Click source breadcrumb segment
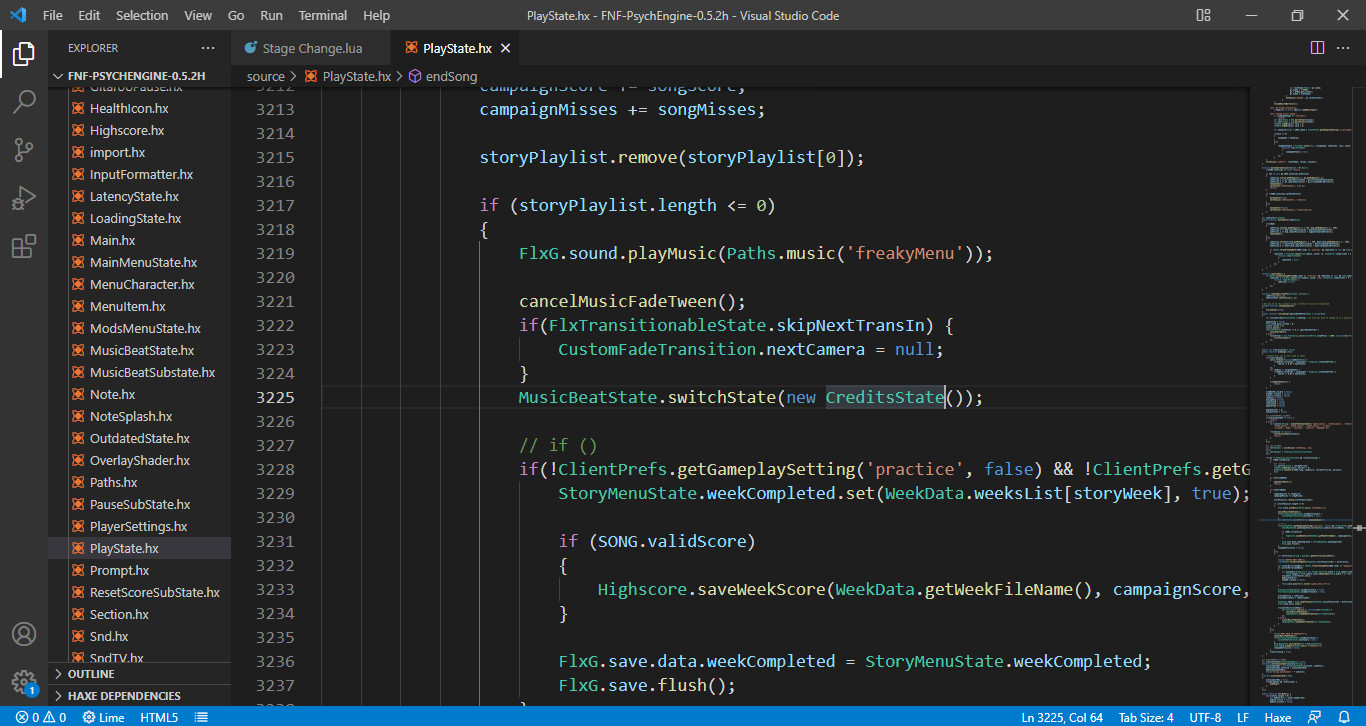 coord(265,76)
